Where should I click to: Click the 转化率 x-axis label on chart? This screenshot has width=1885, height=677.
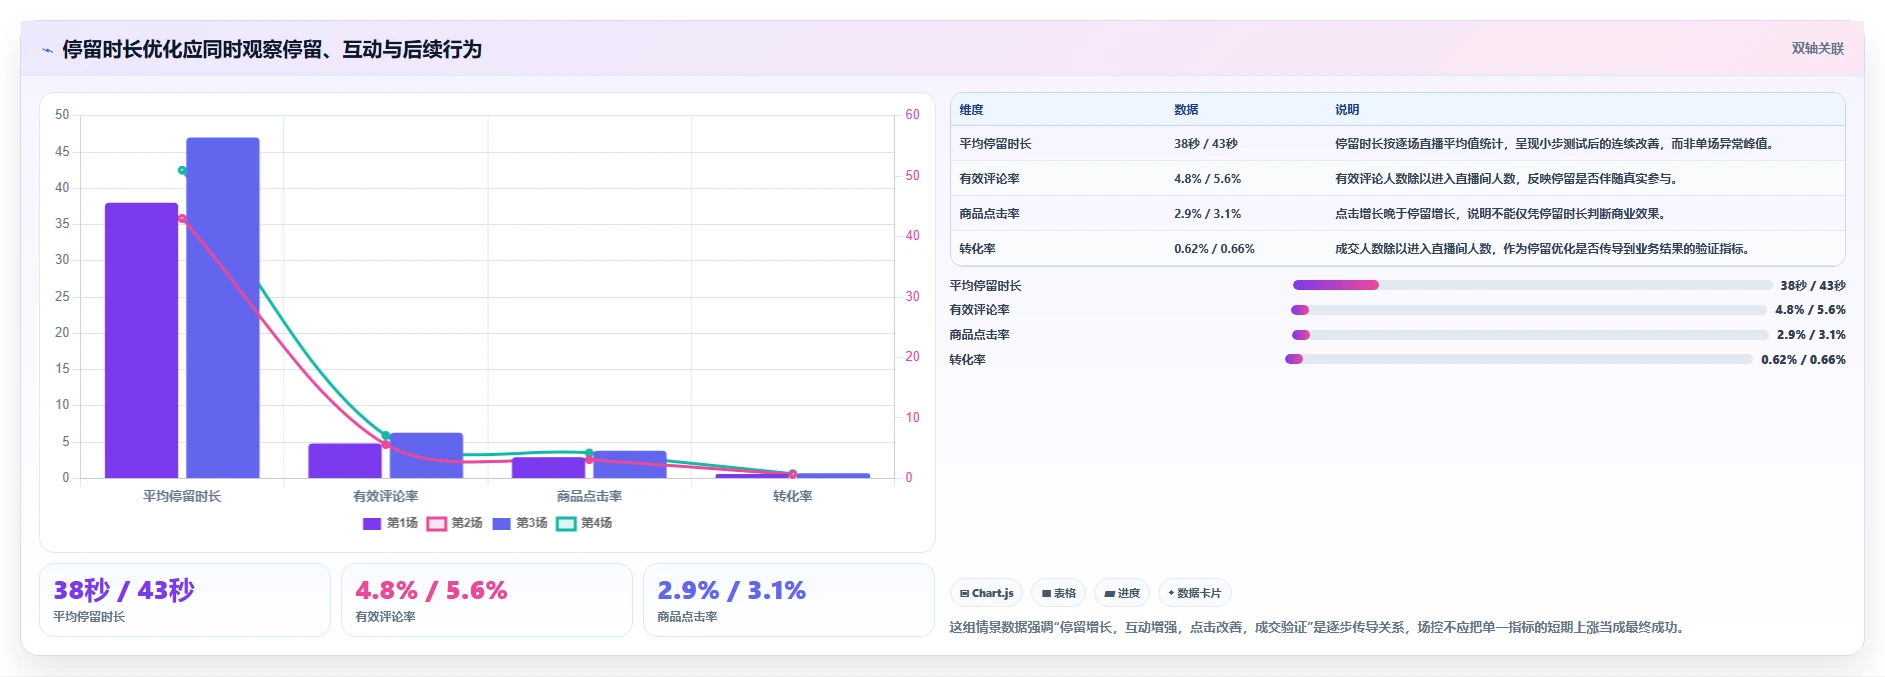click(x=793, y=496)
